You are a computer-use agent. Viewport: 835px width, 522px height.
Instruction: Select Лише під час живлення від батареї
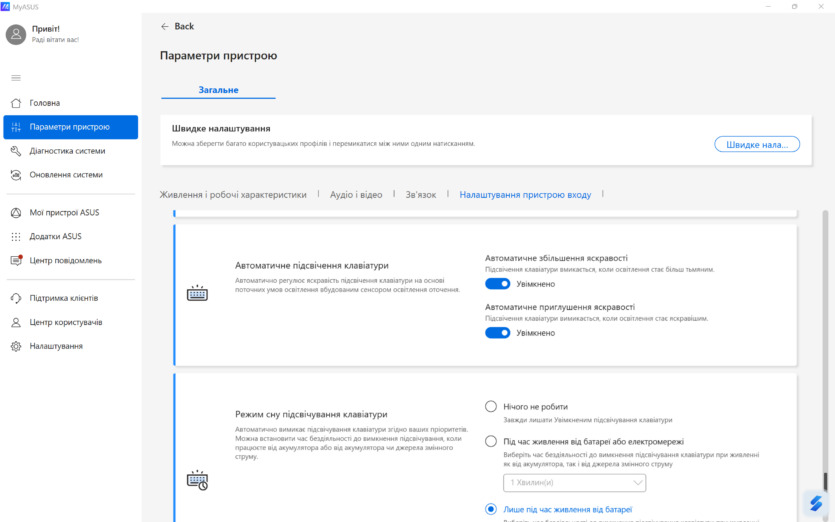coord(491,509)
